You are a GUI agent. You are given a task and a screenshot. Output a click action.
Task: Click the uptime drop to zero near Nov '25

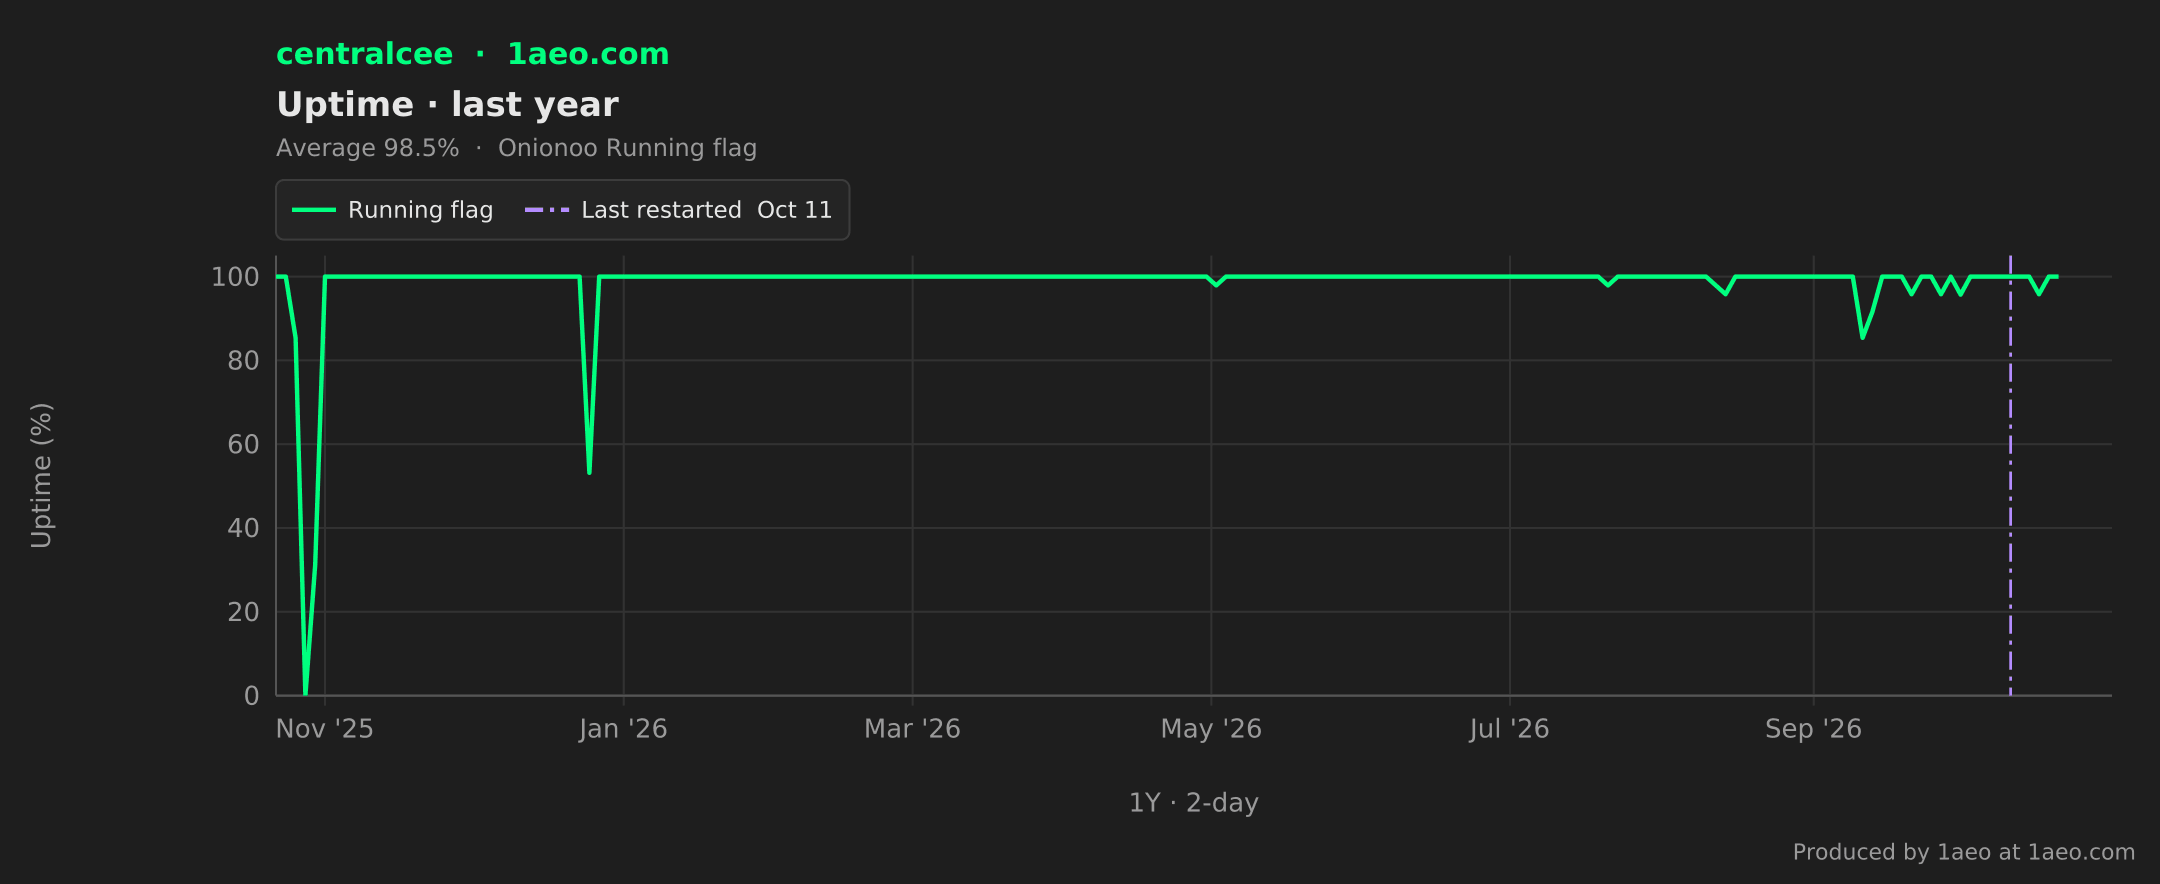305,692
